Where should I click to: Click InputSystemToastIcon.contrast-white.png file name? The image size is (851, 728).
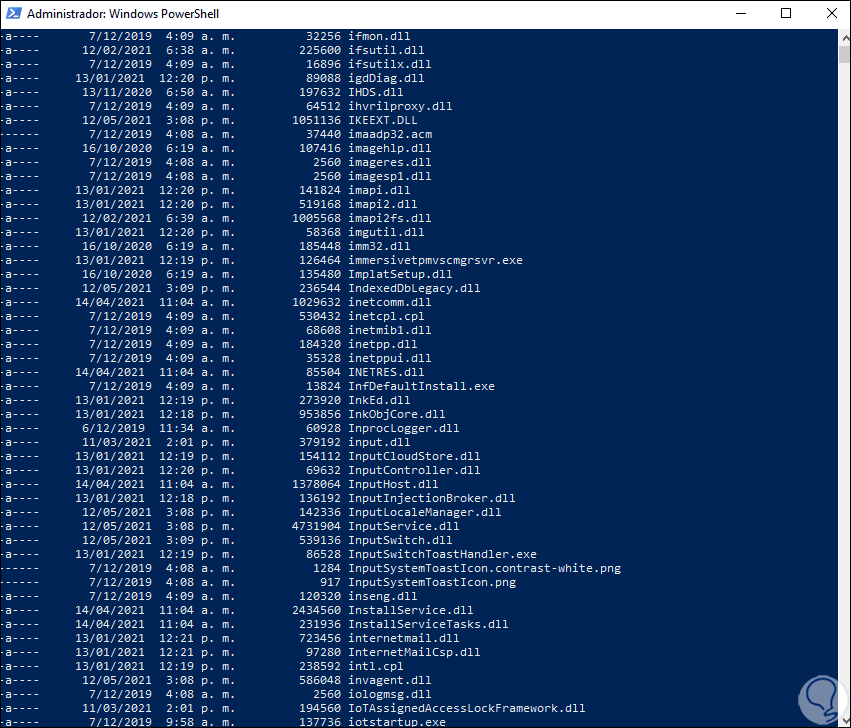[484, 569]
